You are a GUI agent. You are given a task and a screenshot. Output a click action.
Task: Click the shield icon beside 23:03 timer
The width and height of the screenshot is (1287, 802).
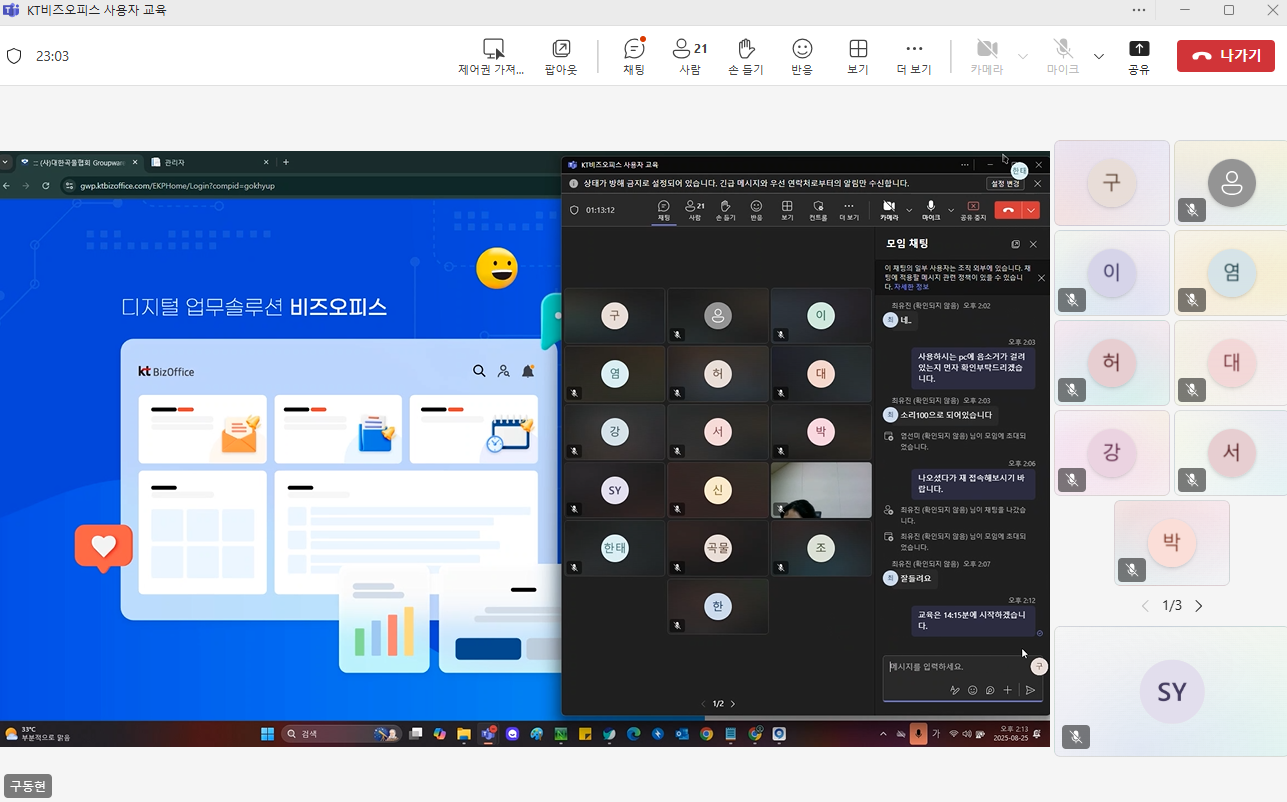click(x=14, y=56)
